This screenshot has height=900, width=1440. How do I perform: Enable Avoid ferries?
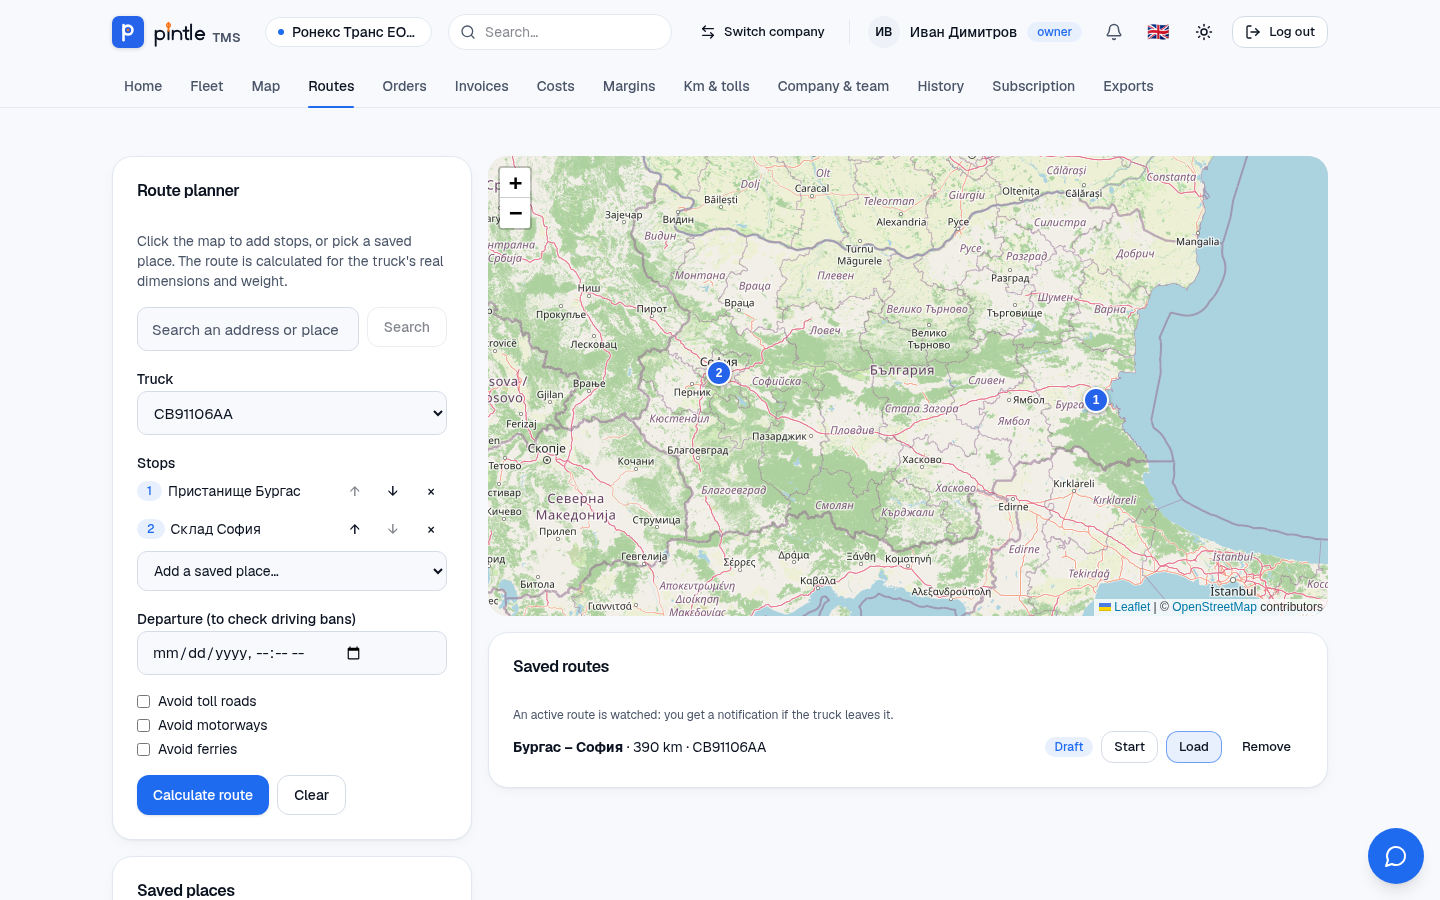pyautogui.click(x=144, y=750)
